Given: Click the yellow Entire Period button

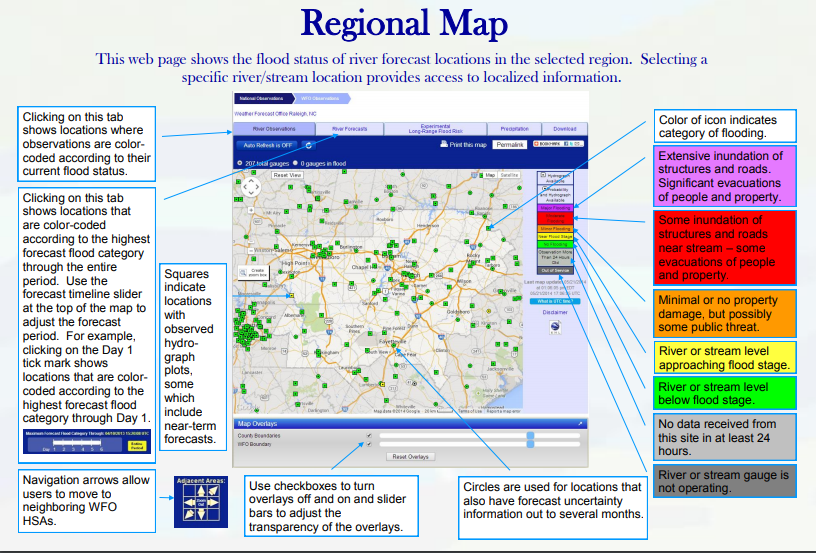Looking at the screenshot, I should point(137,446).
